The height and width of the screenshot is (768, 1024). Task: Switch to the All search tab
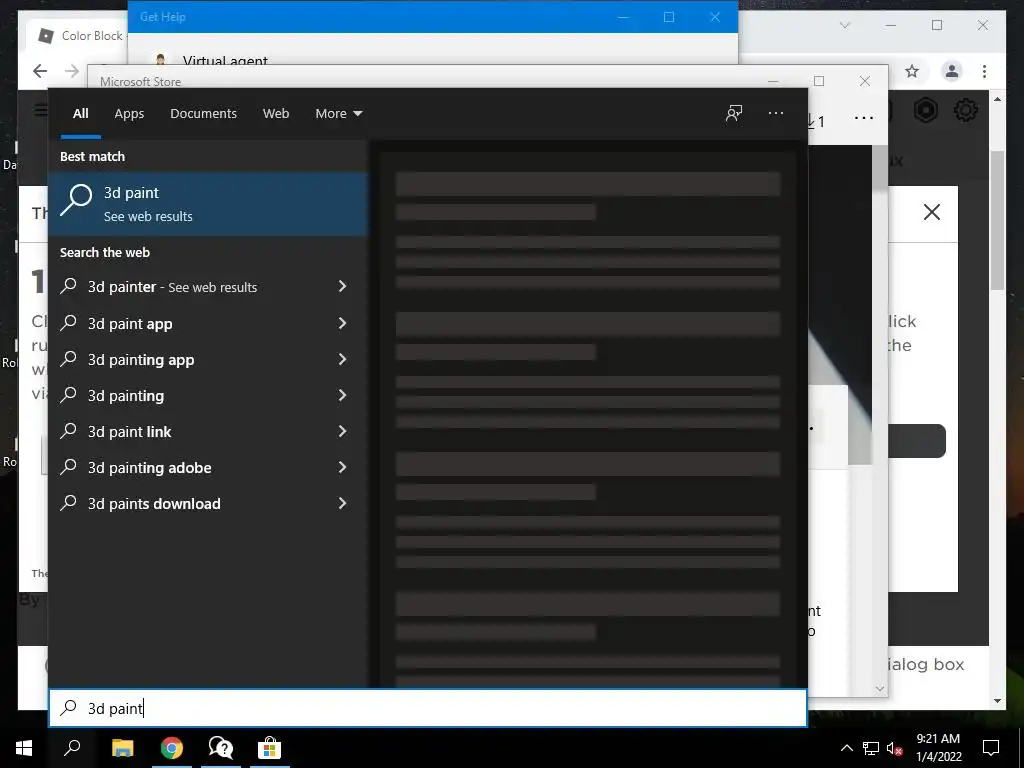[80, 114]
